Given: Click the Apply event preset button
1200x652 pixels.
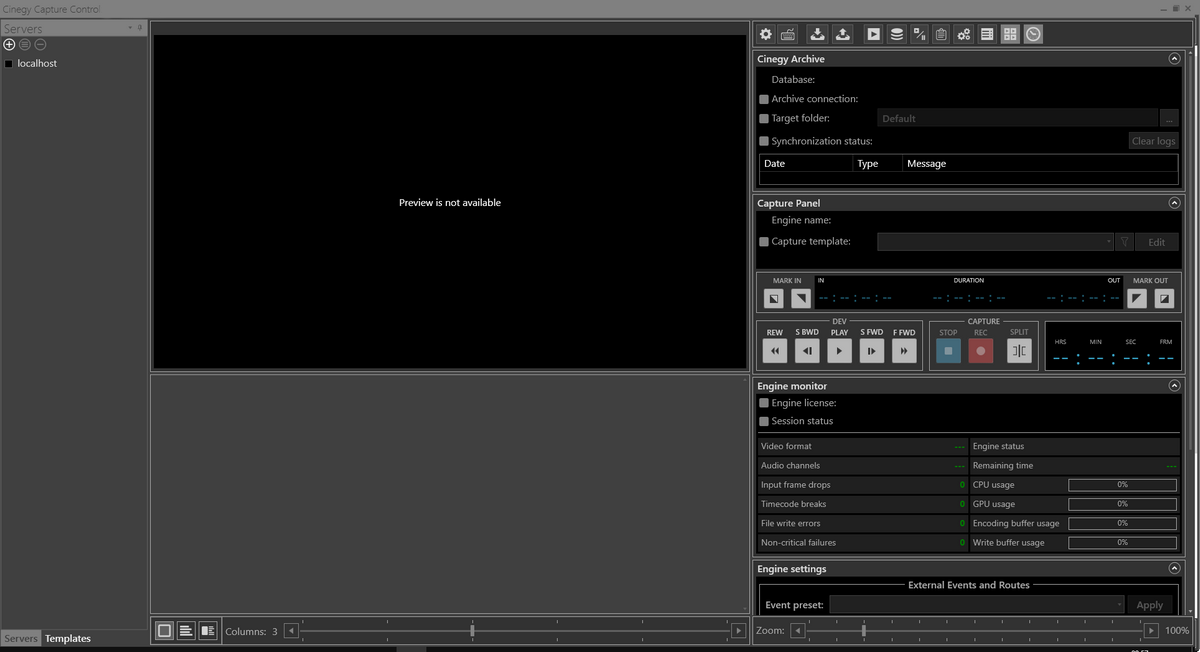Looking at the screenshot, I should (x=1150, y=605).
